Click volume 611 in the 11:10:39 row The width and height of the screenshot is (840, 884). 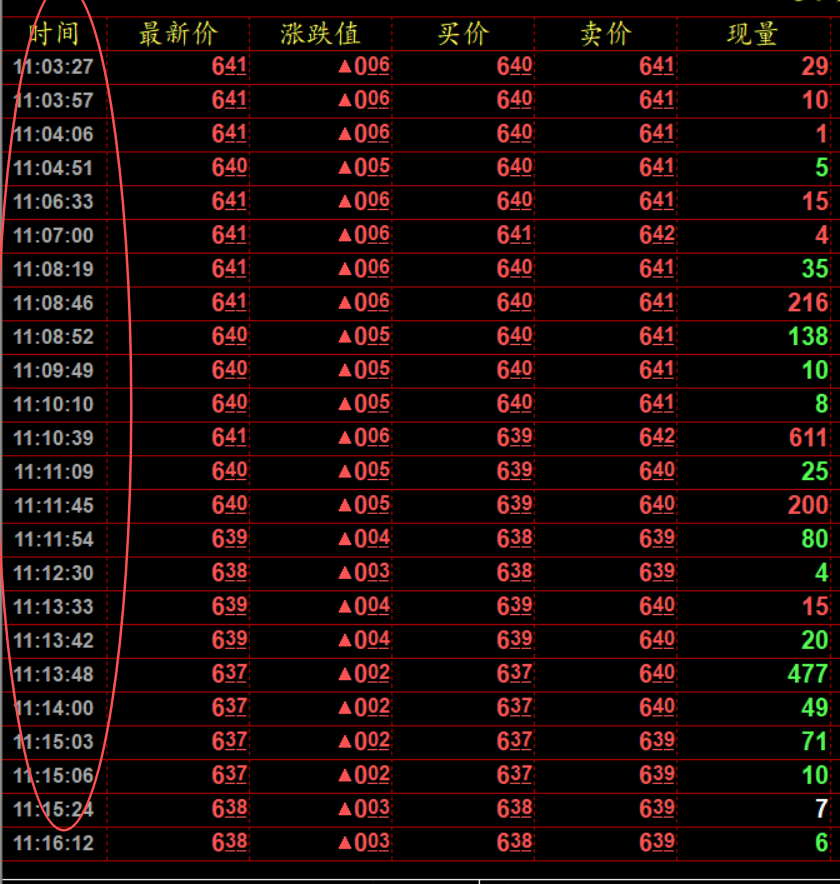tap(808, 439)
